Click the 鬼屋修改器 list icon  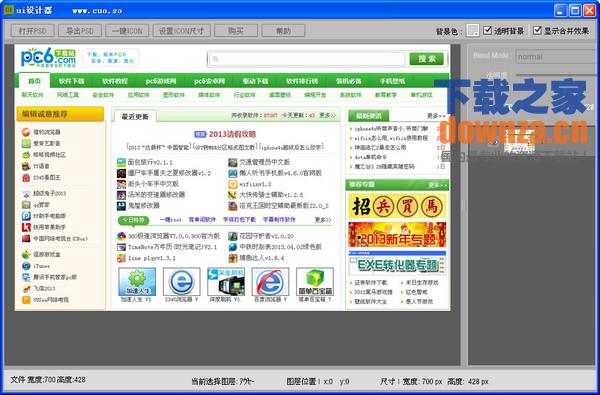click(121, 206)
